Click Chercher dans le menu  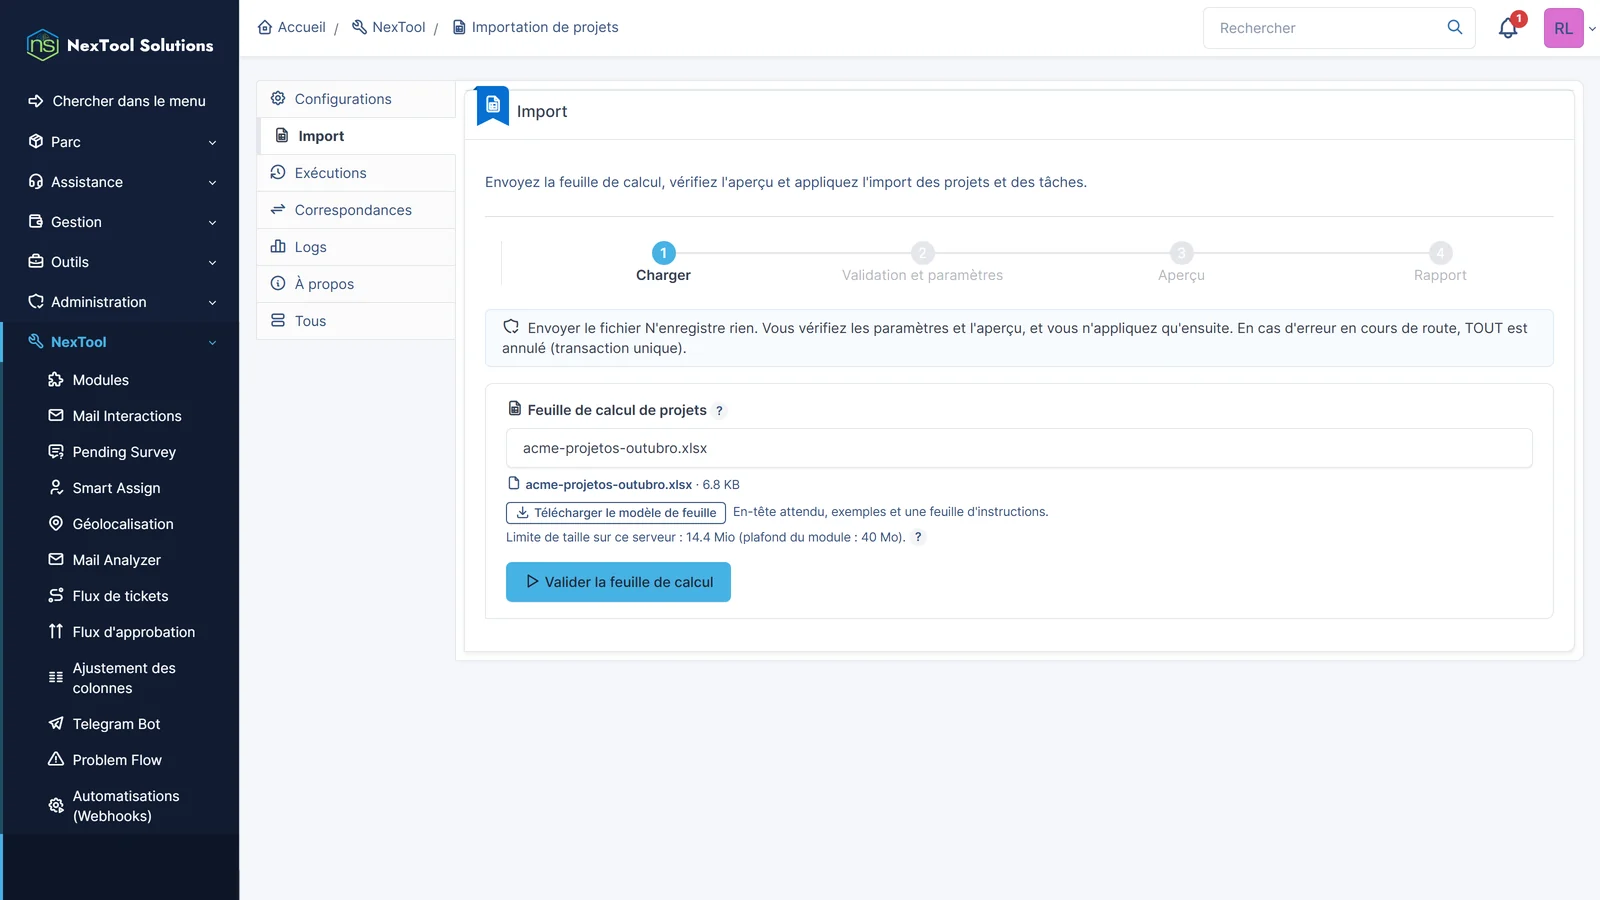(120, 101)
